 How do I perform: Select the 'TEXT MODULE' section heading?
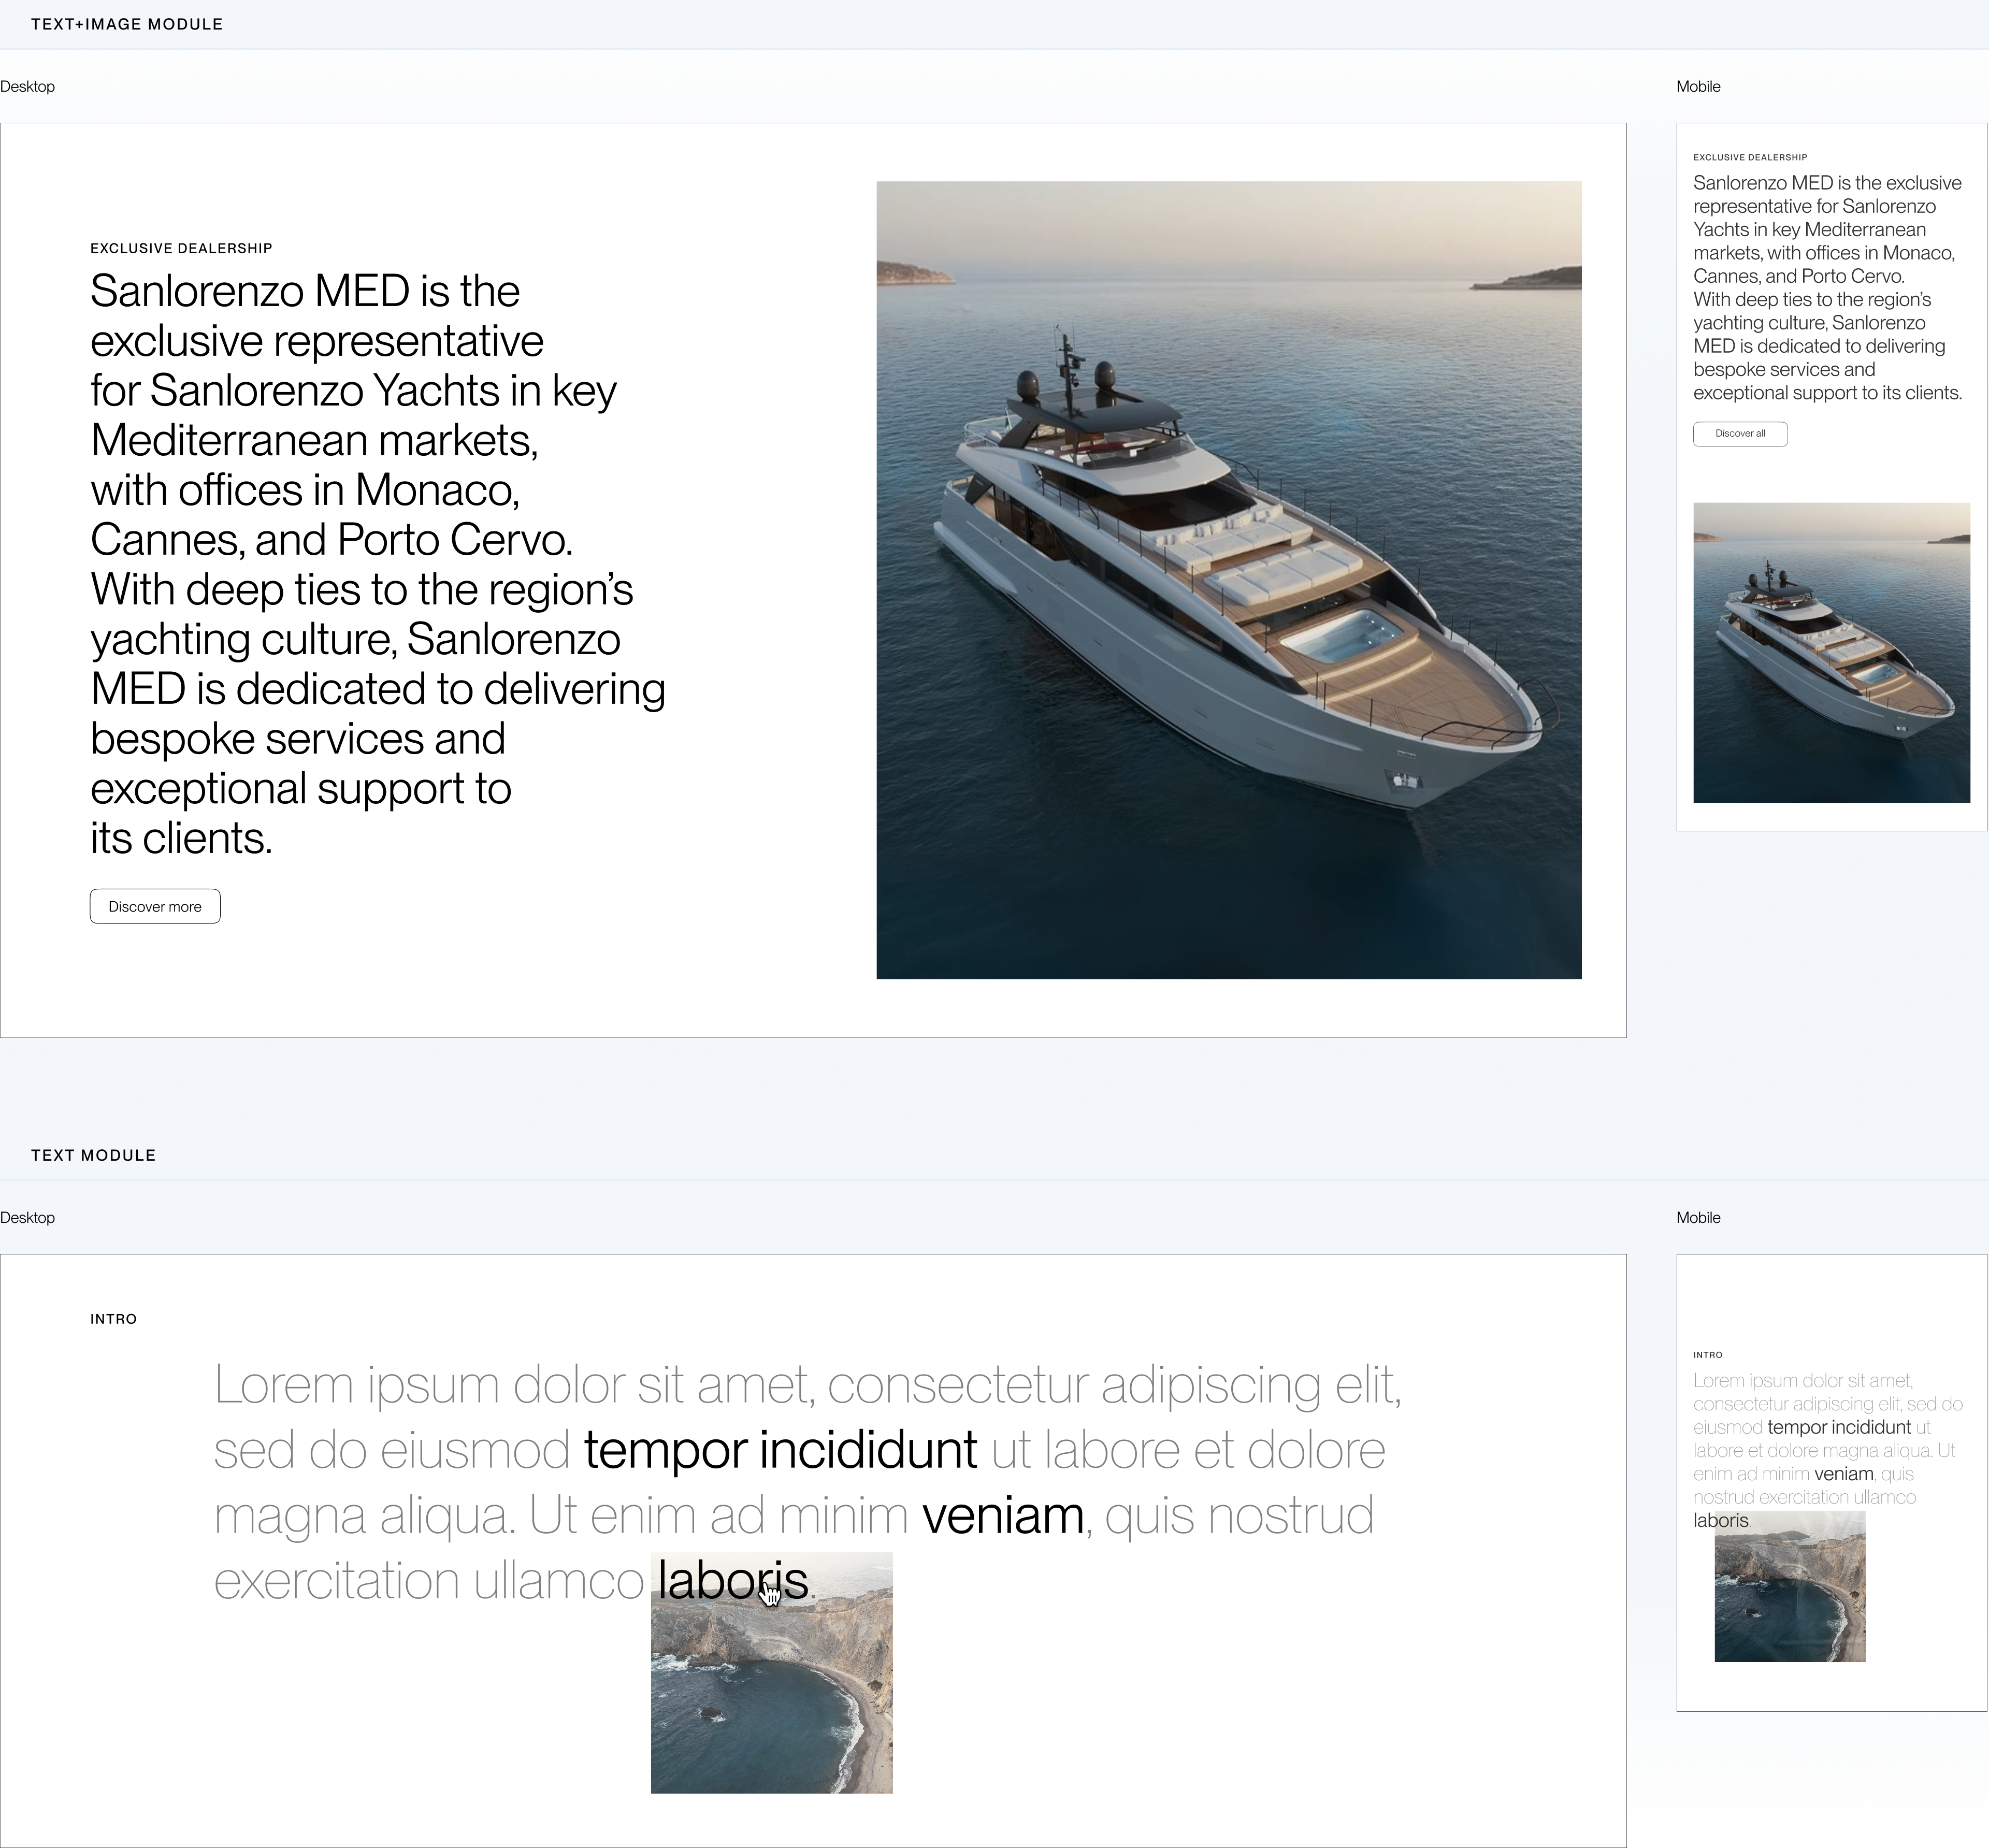pos(94,1155)
